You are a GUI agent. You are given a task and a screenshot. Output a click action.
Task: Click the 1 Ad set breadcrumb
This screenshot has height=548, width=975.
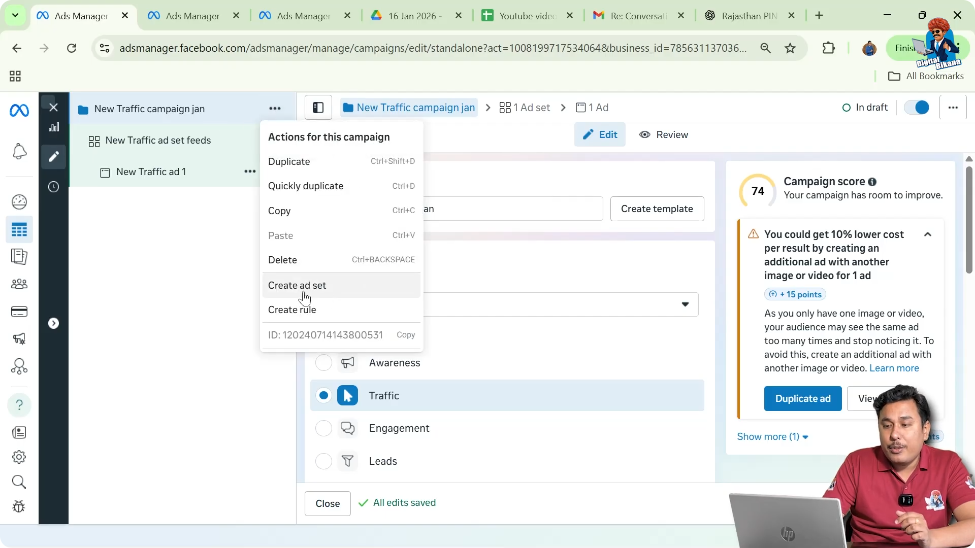(x=525, y=108)
